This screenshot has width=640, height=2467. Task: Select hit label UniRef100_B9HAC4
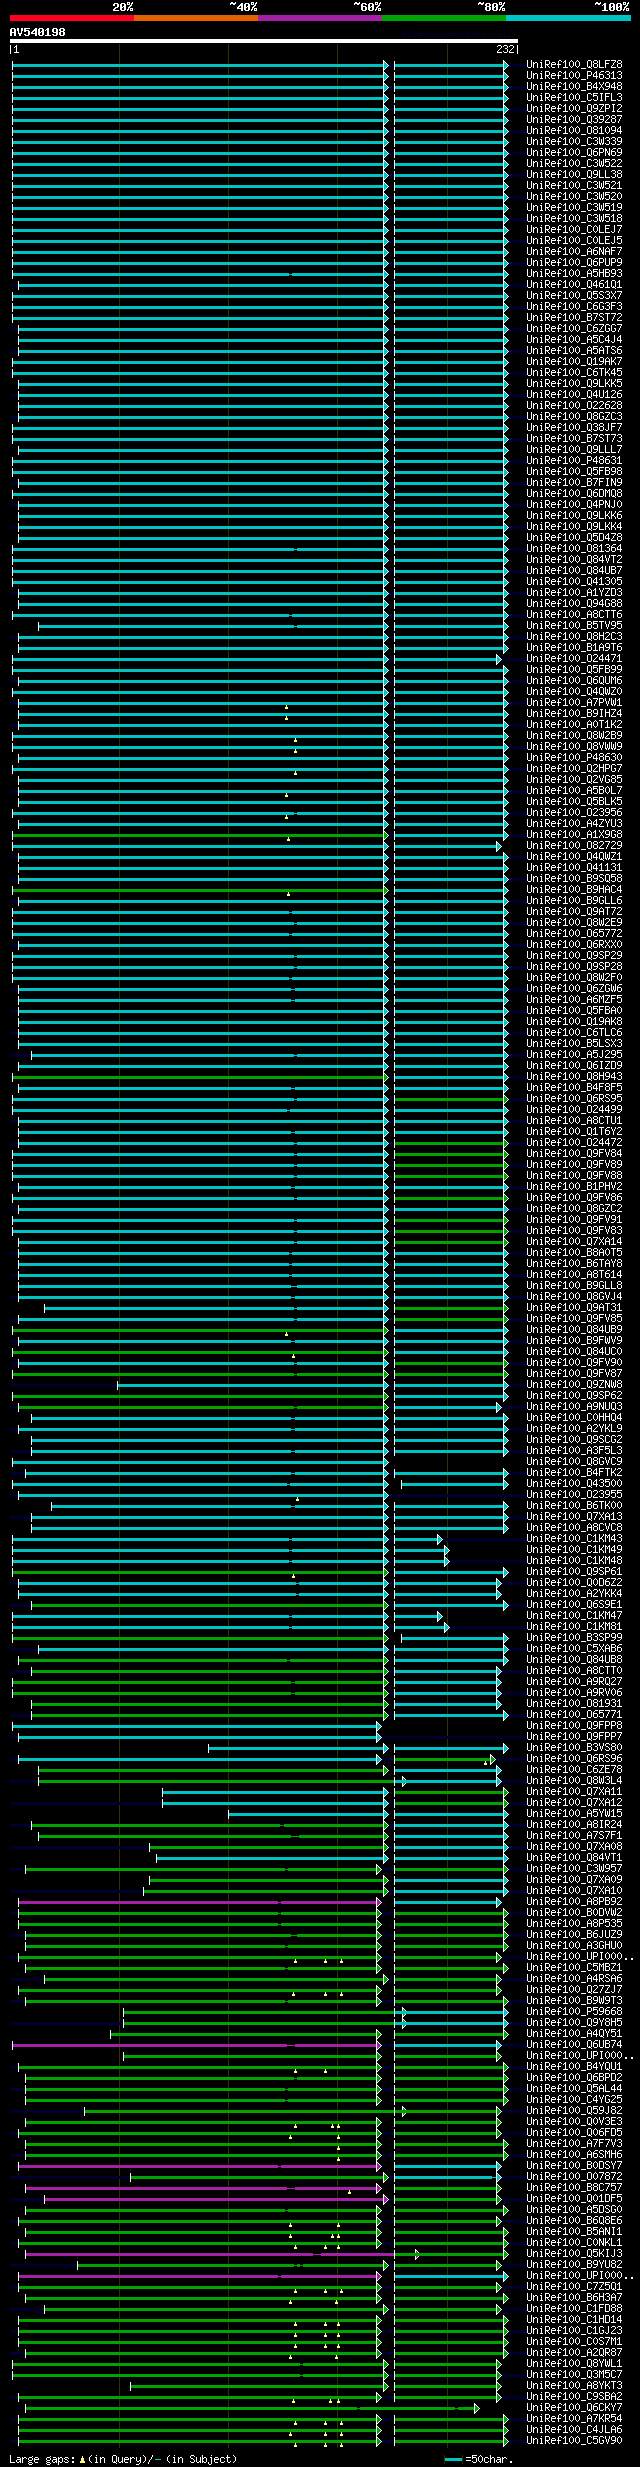pos(574,889)
